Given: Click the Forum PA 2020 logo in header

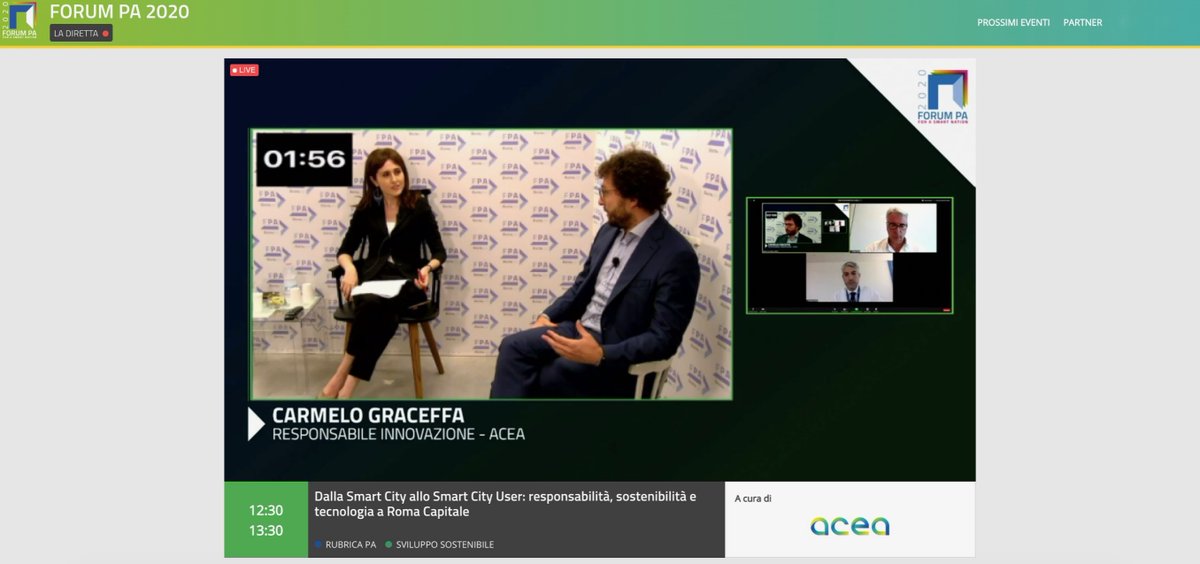Looking at the screenshot, I should pos(18,20).
